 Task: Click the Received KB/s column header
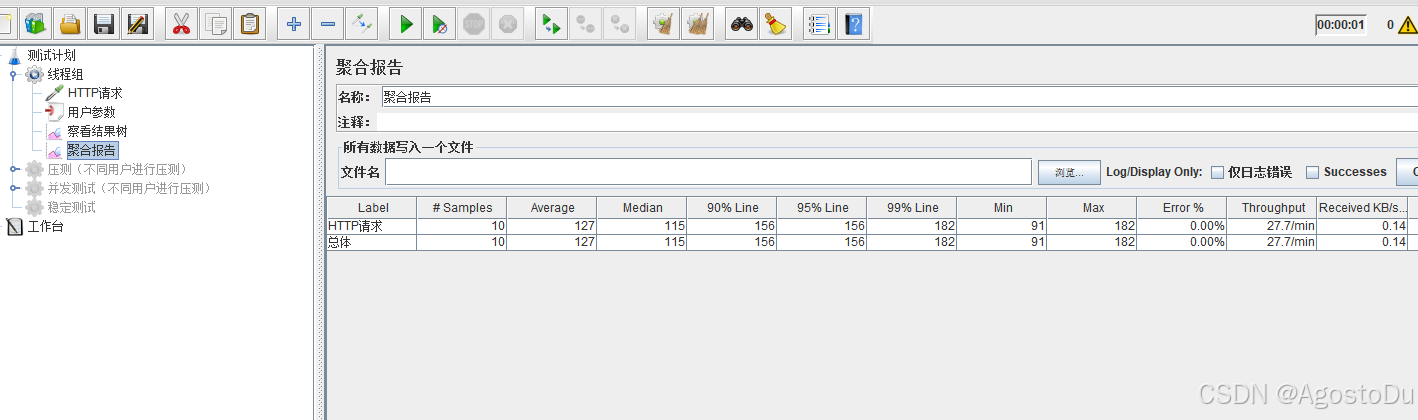1362,207
